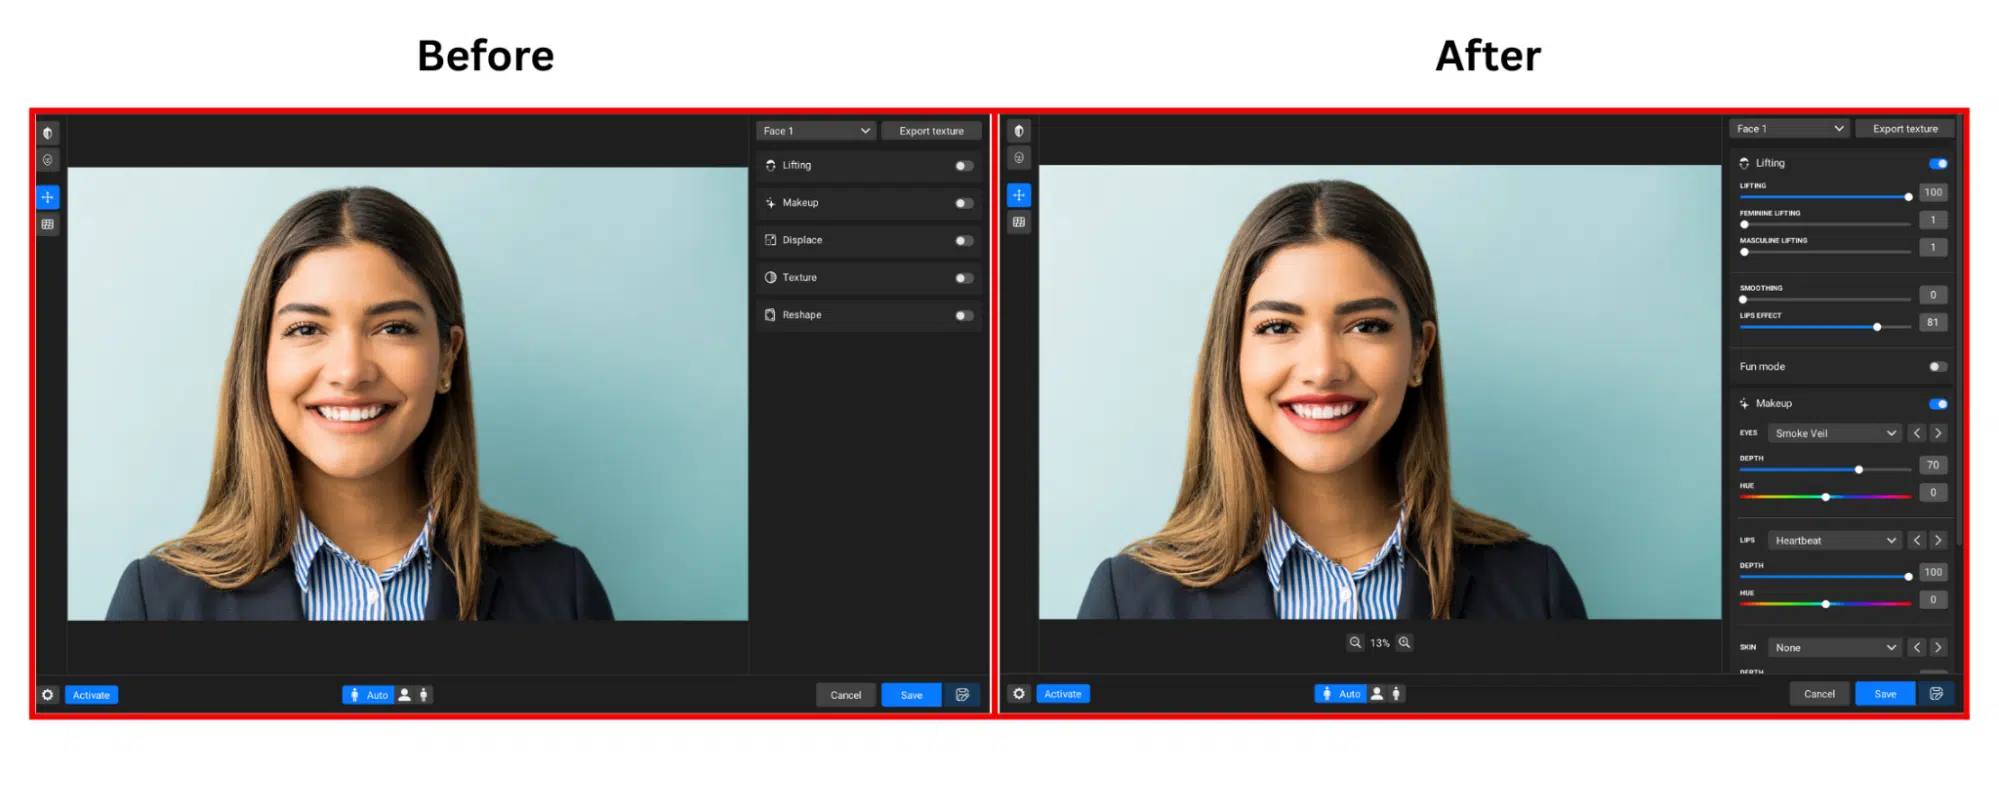This screenshot has height=800, width=1999.
Task: Click Save button in Before panel
Action: tap(912, 695)
